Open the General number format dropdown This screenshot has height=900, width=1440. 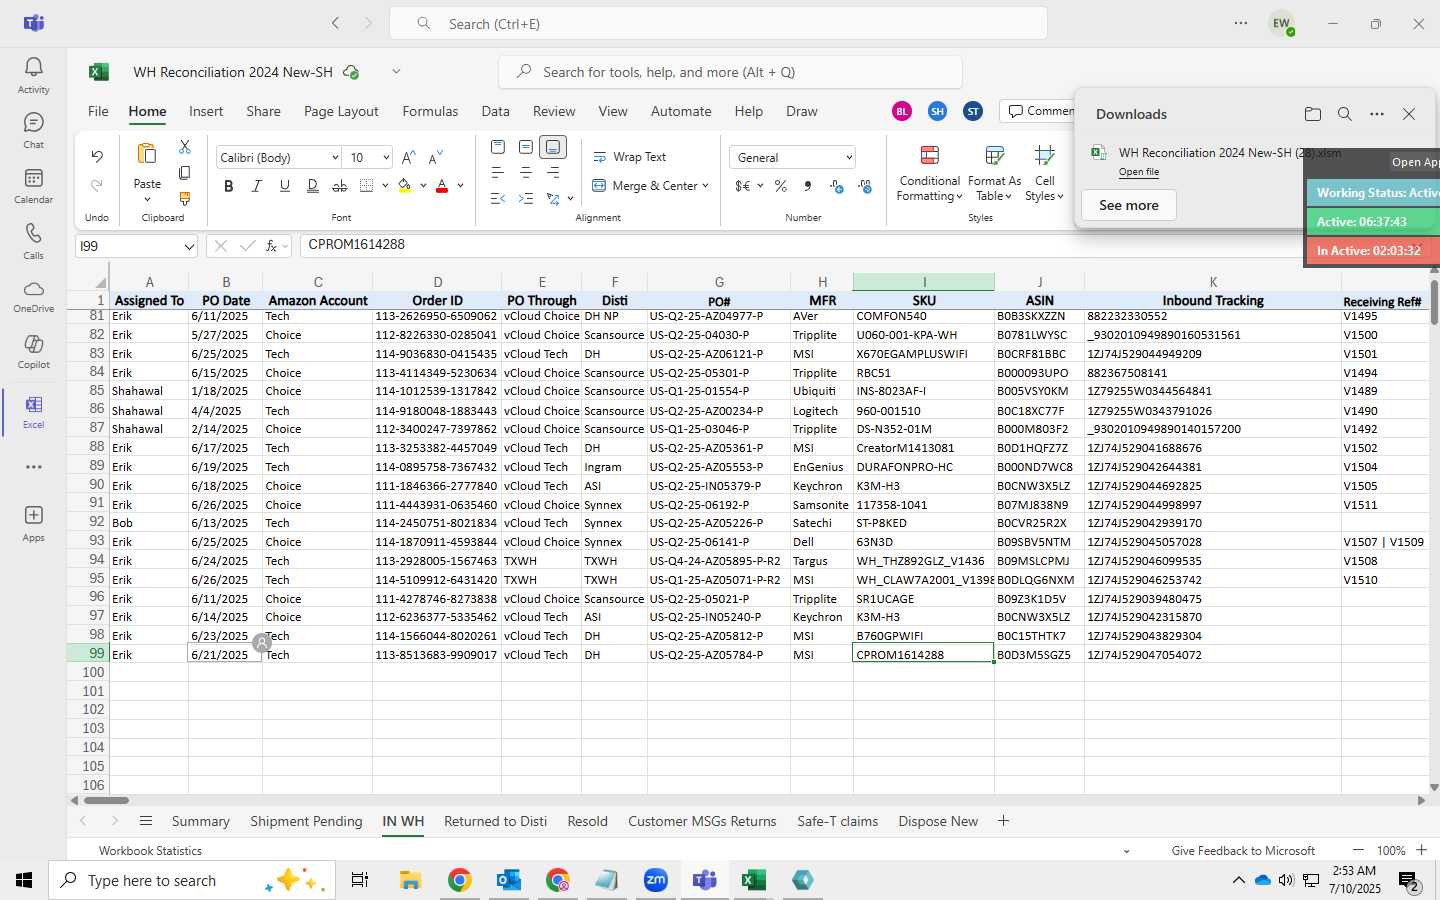click(x=849, y=158)
